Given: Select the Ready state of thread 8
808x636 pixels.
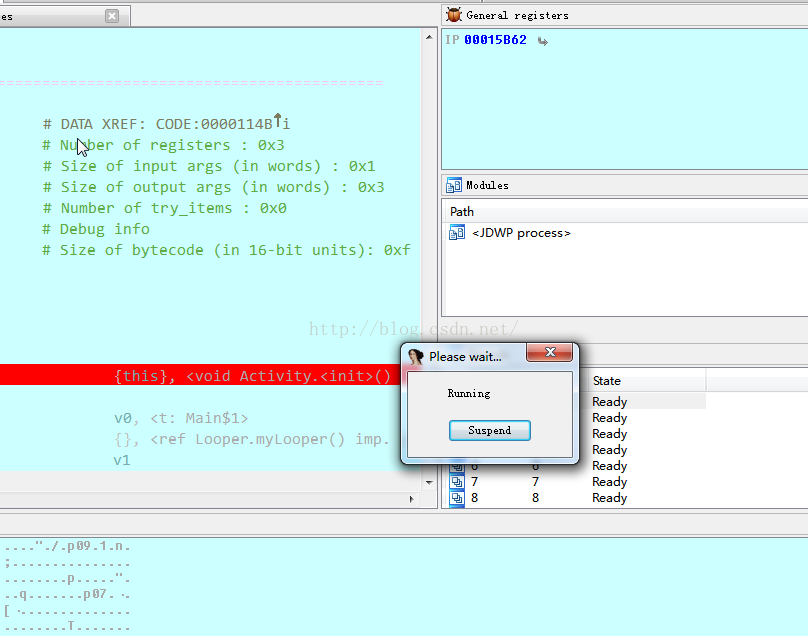Looking at the screenshot, I should click(610, 498).
